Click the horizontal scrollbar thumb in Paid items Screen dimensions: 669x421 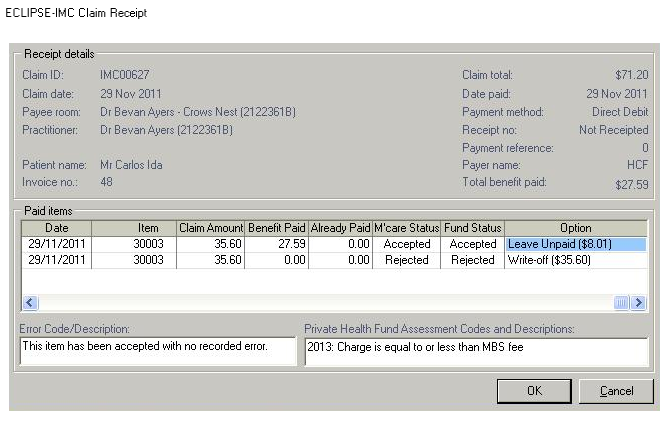(x=621, y=303)
